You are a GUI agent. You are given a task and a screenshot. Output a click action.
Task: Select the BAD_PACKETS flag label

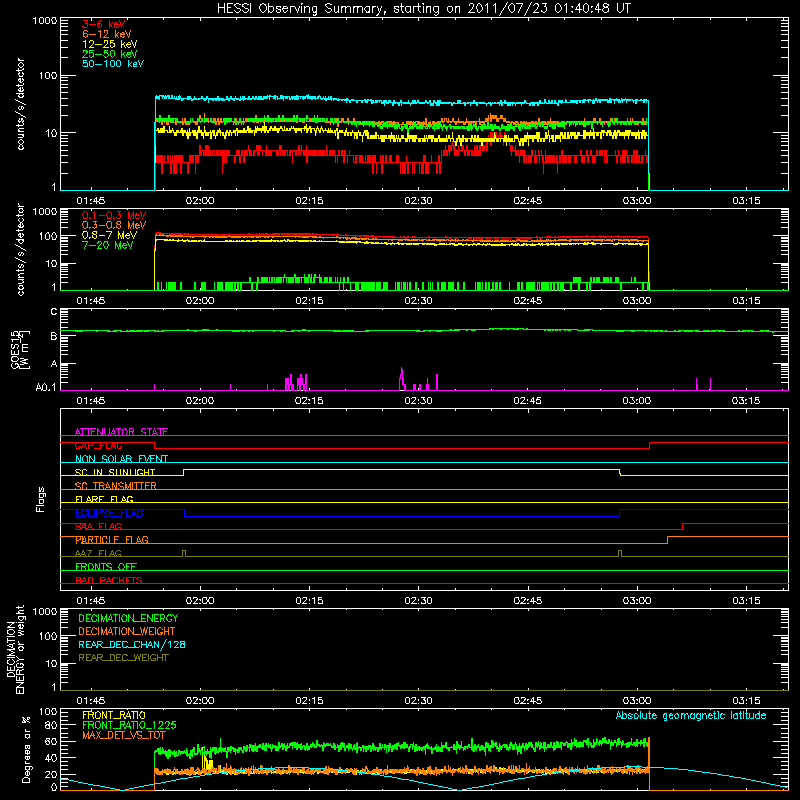click(x=109, y=580)
